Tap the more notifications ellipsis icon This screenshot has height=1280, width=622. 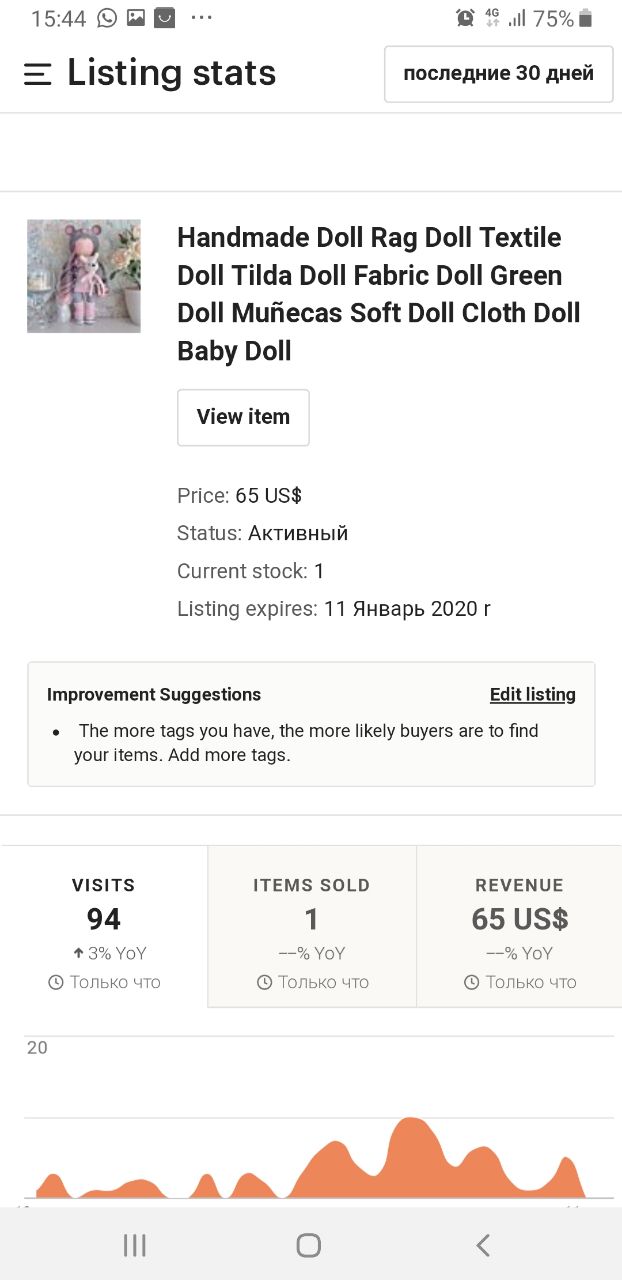201,18
